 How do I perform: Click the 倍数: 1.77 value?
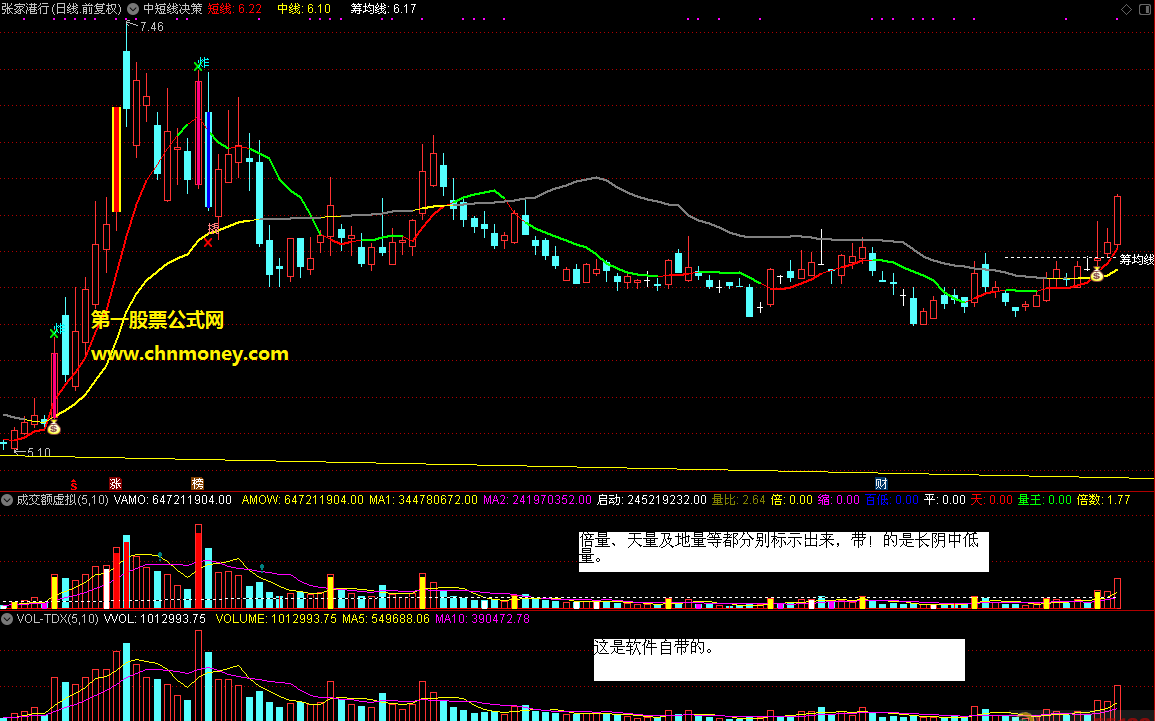1103,499
